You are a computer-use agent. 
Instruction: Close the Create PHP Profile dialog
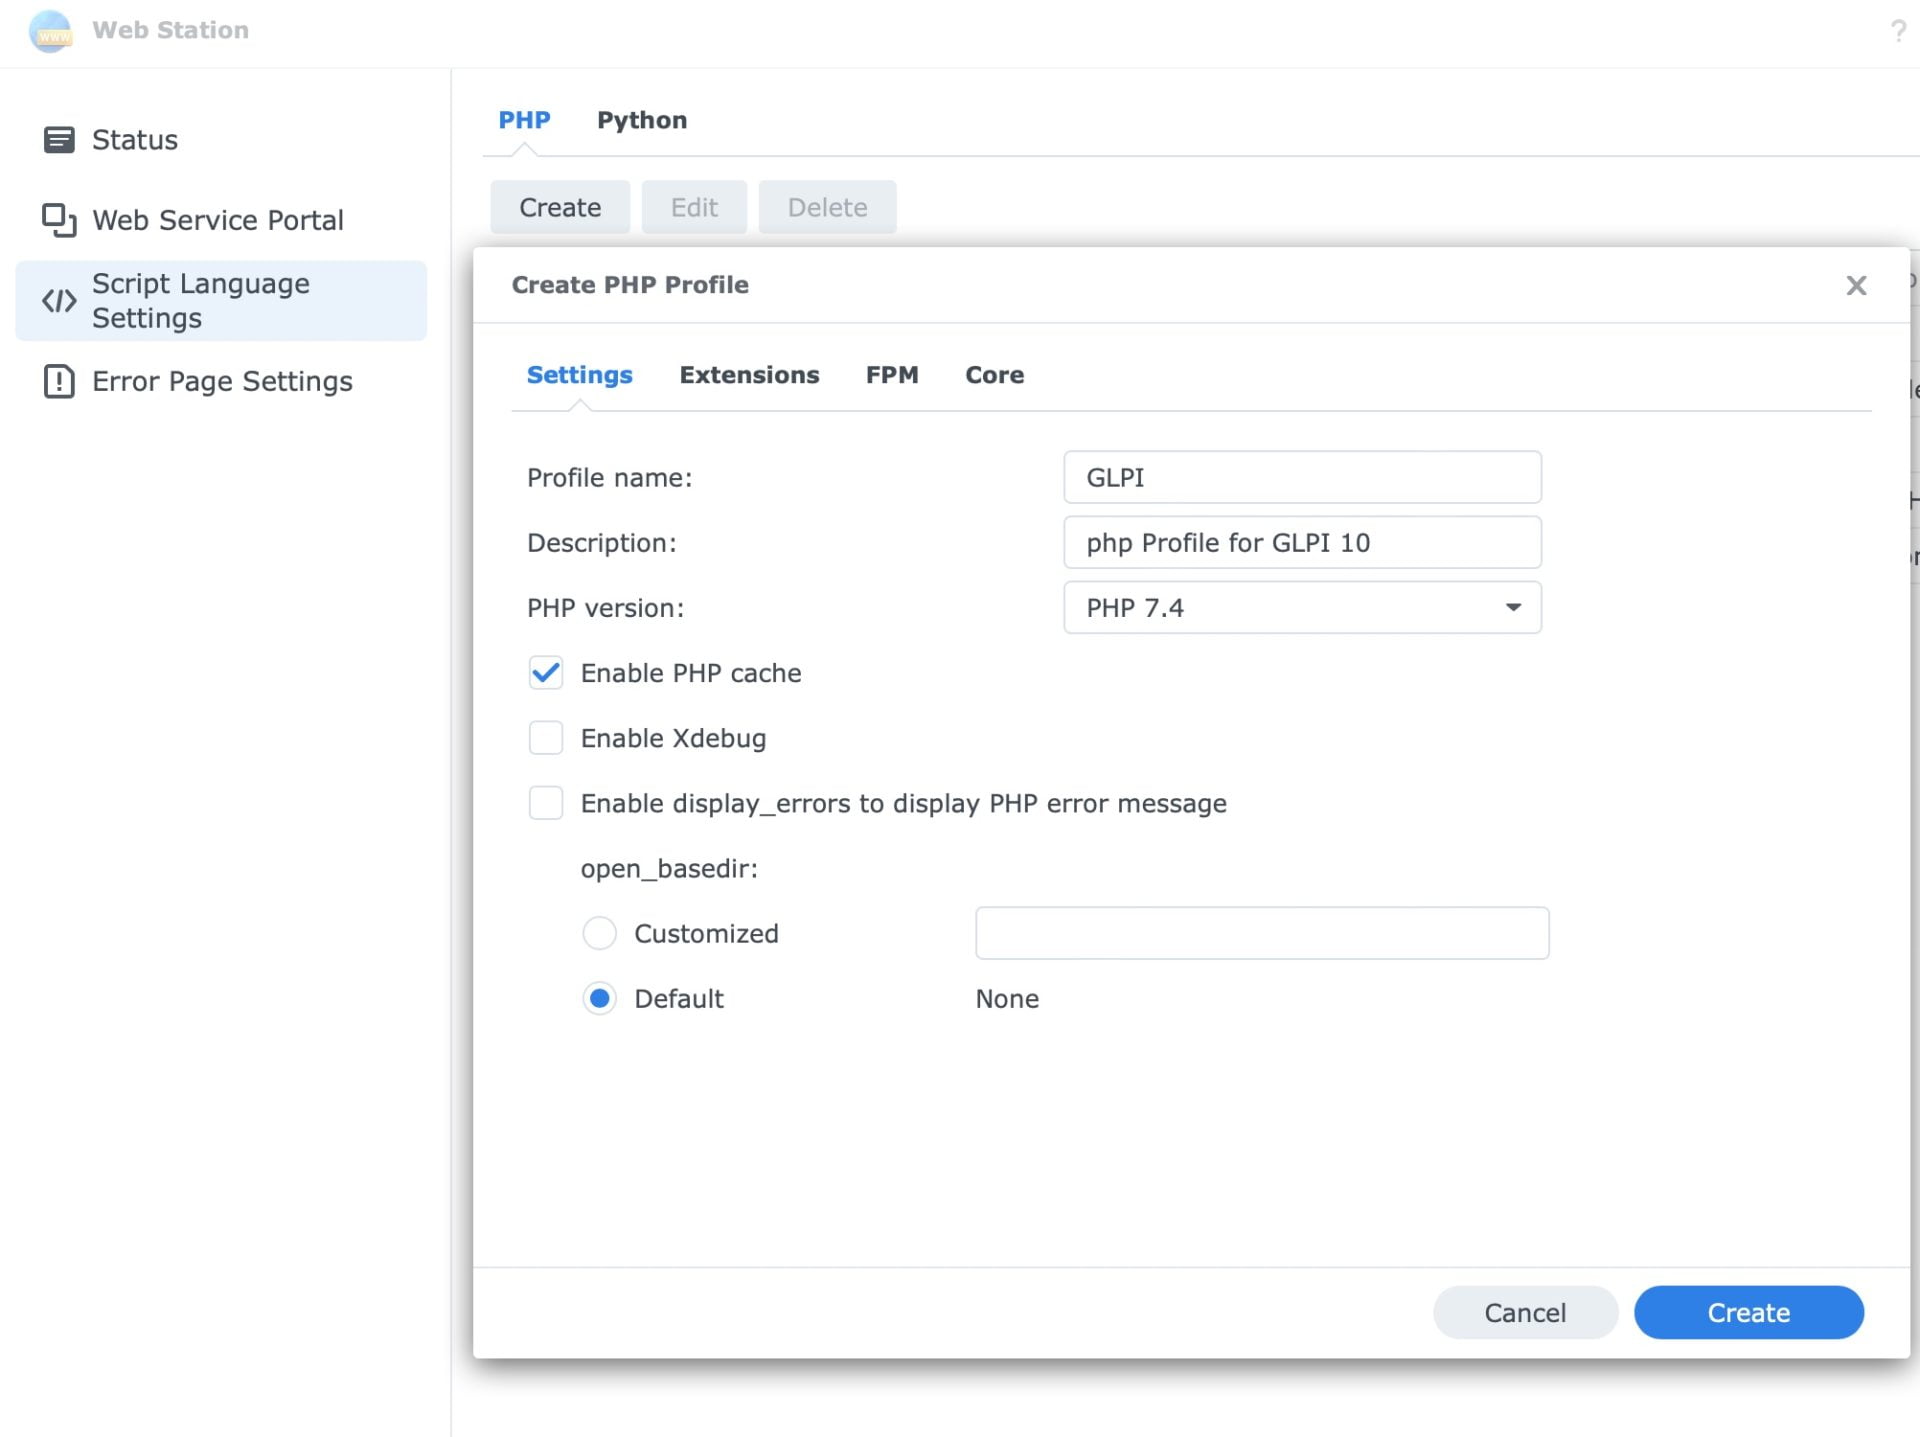pyautogui.click(x=1856, y=286)
